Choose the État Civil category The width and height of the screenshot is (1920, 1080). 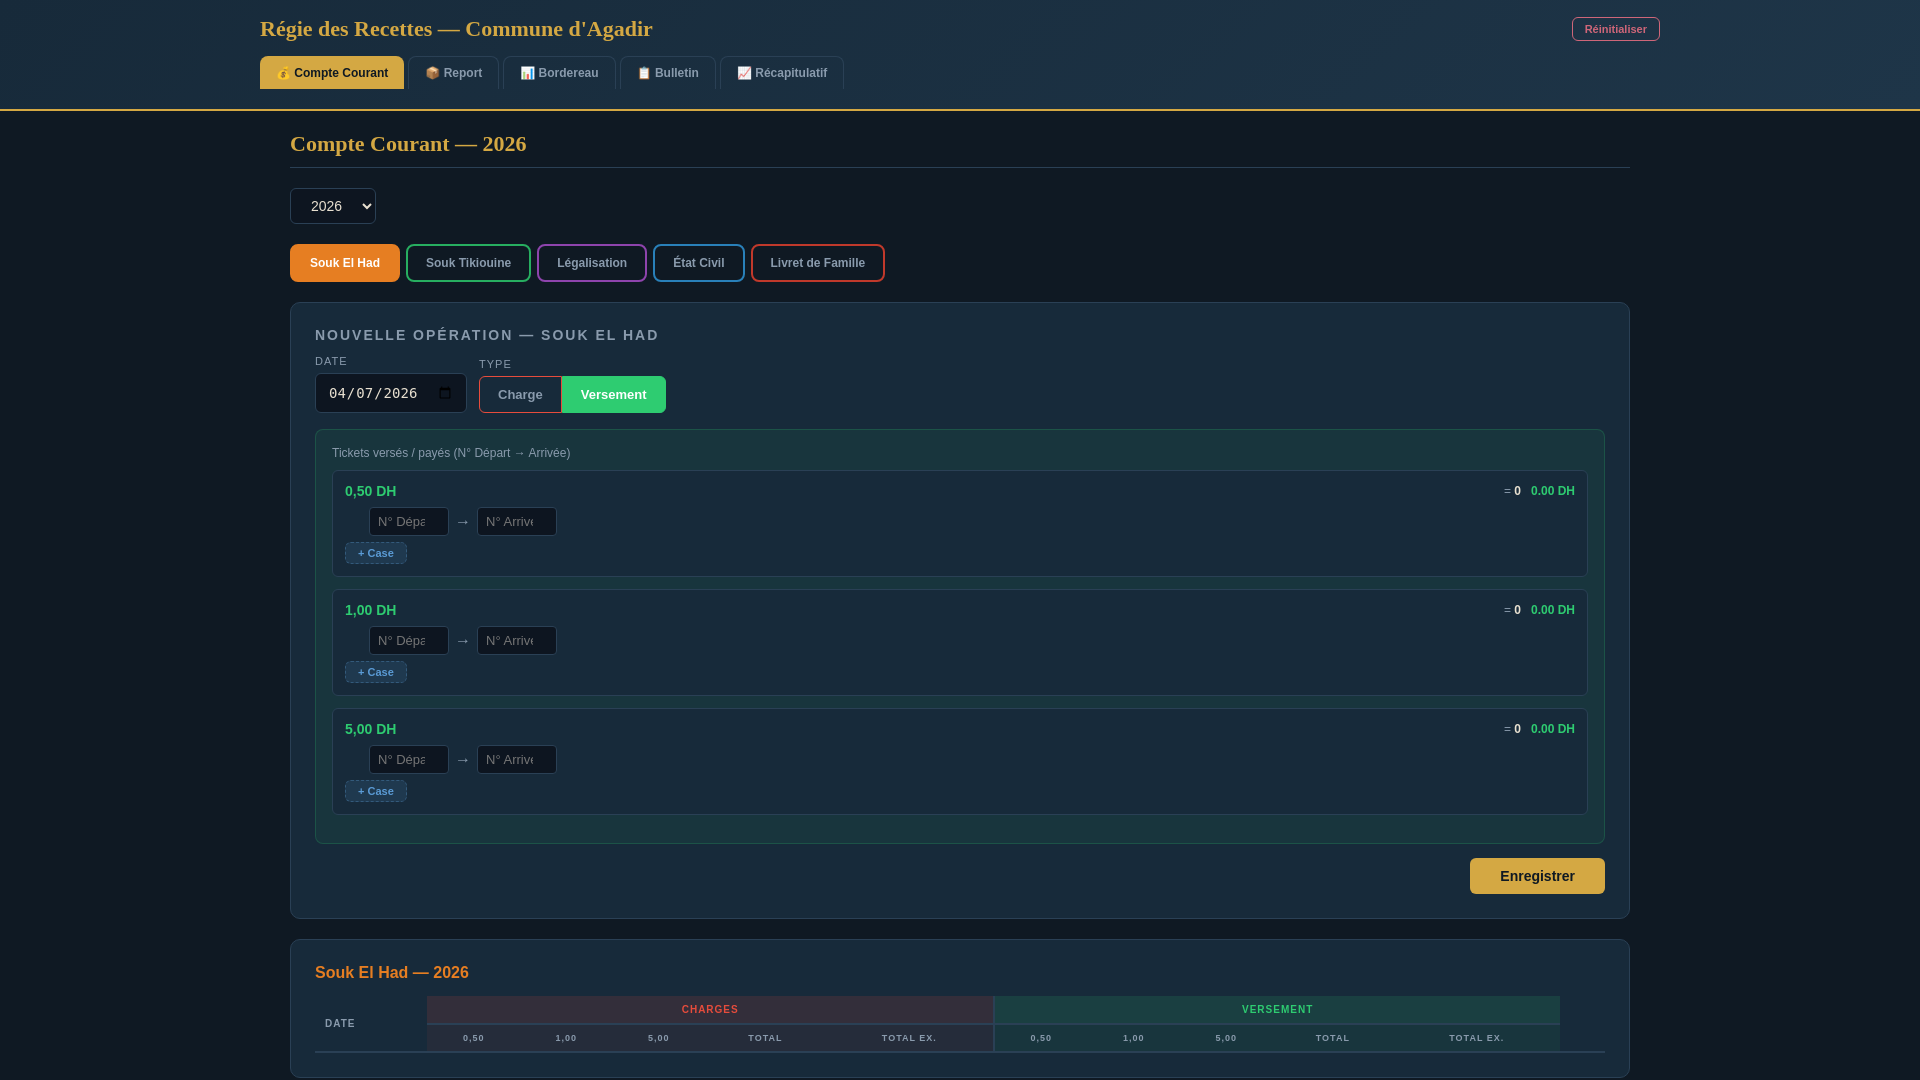pos(698,263)
